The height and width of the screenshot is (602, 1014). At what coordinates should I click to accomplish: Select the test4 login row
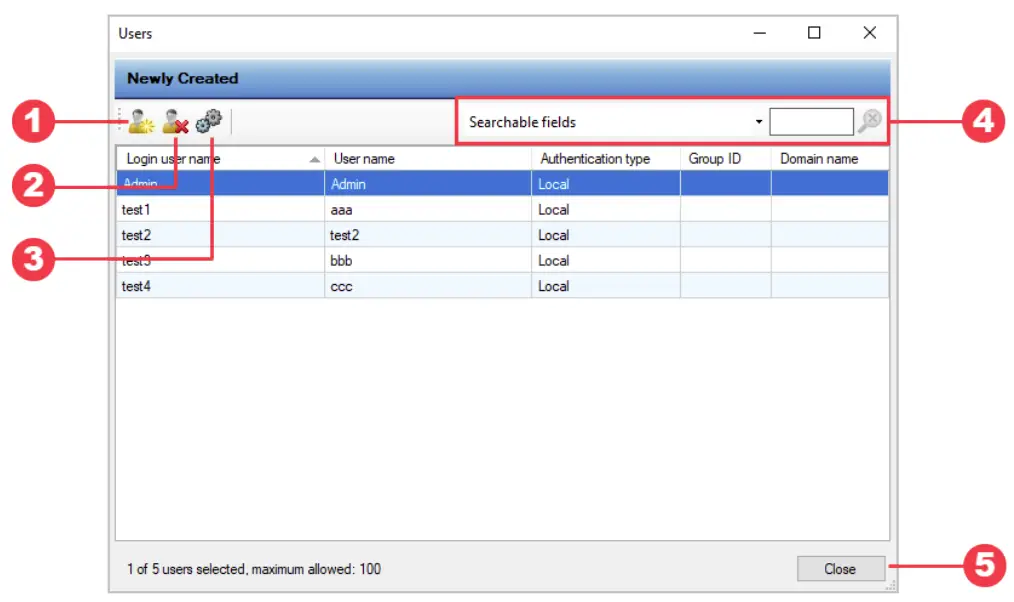click(x=502, y=286)
